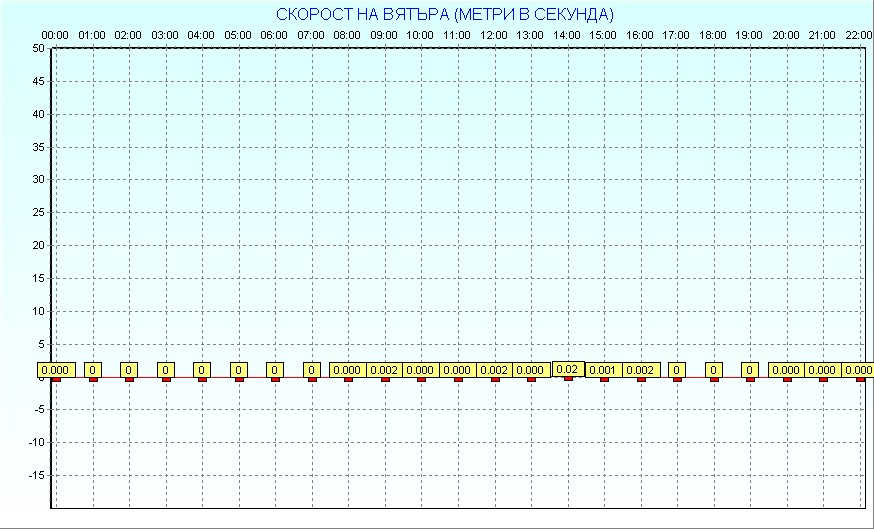874x529 pixels.
Task: Select the red data marker at 05:00
Action: [239, 379]
